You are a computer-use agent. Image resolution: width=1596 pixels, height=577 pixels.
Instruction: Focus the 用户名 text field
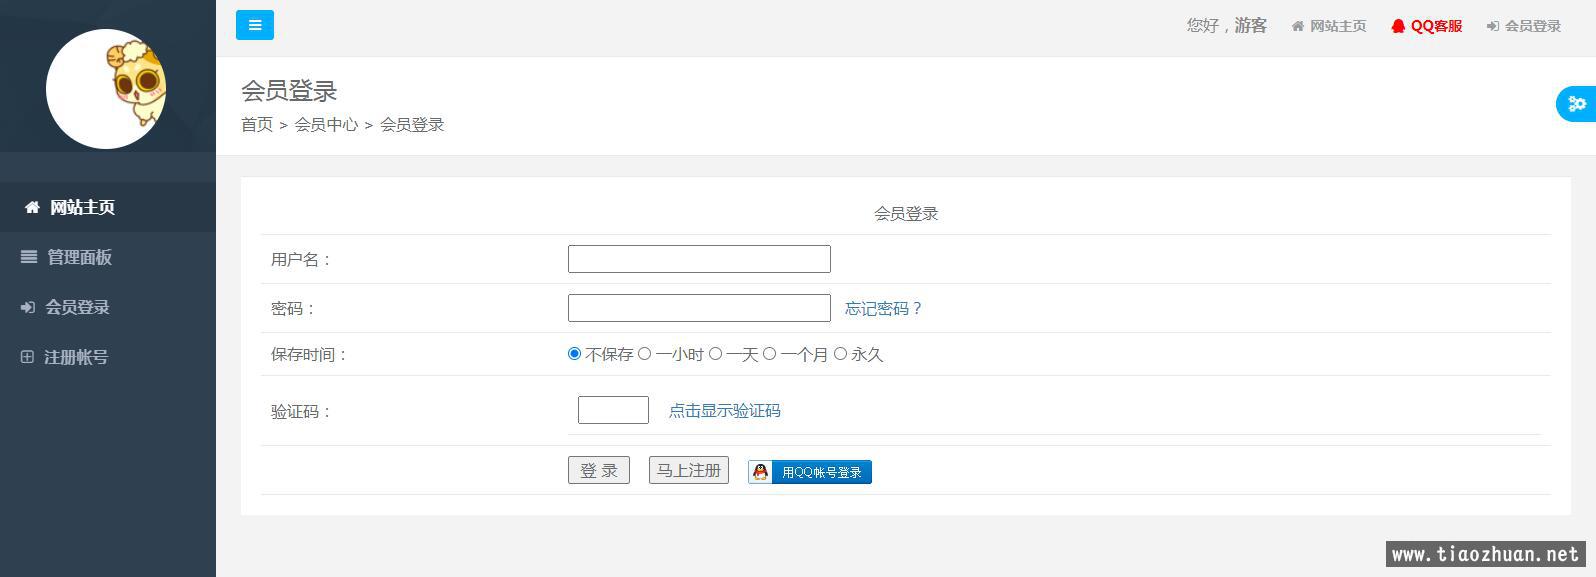[x=699, y=259]
